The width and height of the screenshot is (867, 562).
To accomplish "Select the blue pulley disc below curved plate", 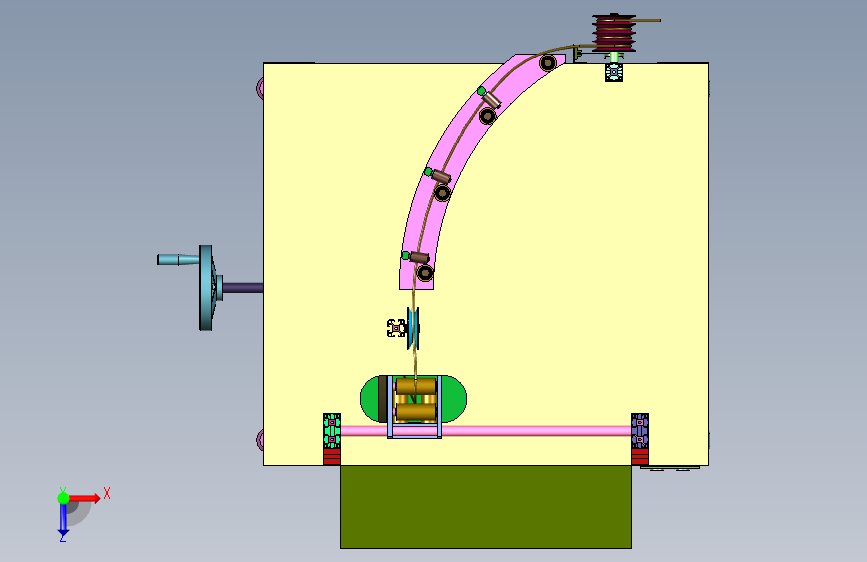I will click(x=413, y=329).
